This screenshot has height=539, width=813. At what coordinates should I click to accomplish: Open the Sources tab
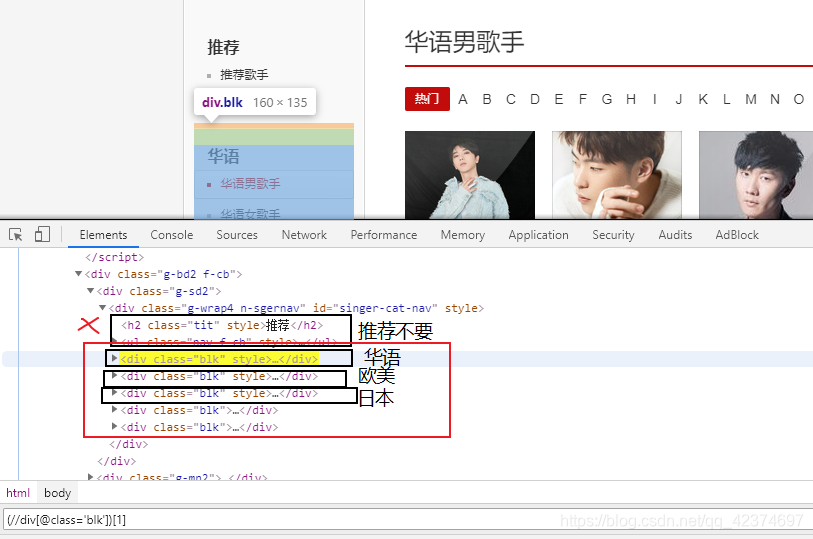pos(237,235)
